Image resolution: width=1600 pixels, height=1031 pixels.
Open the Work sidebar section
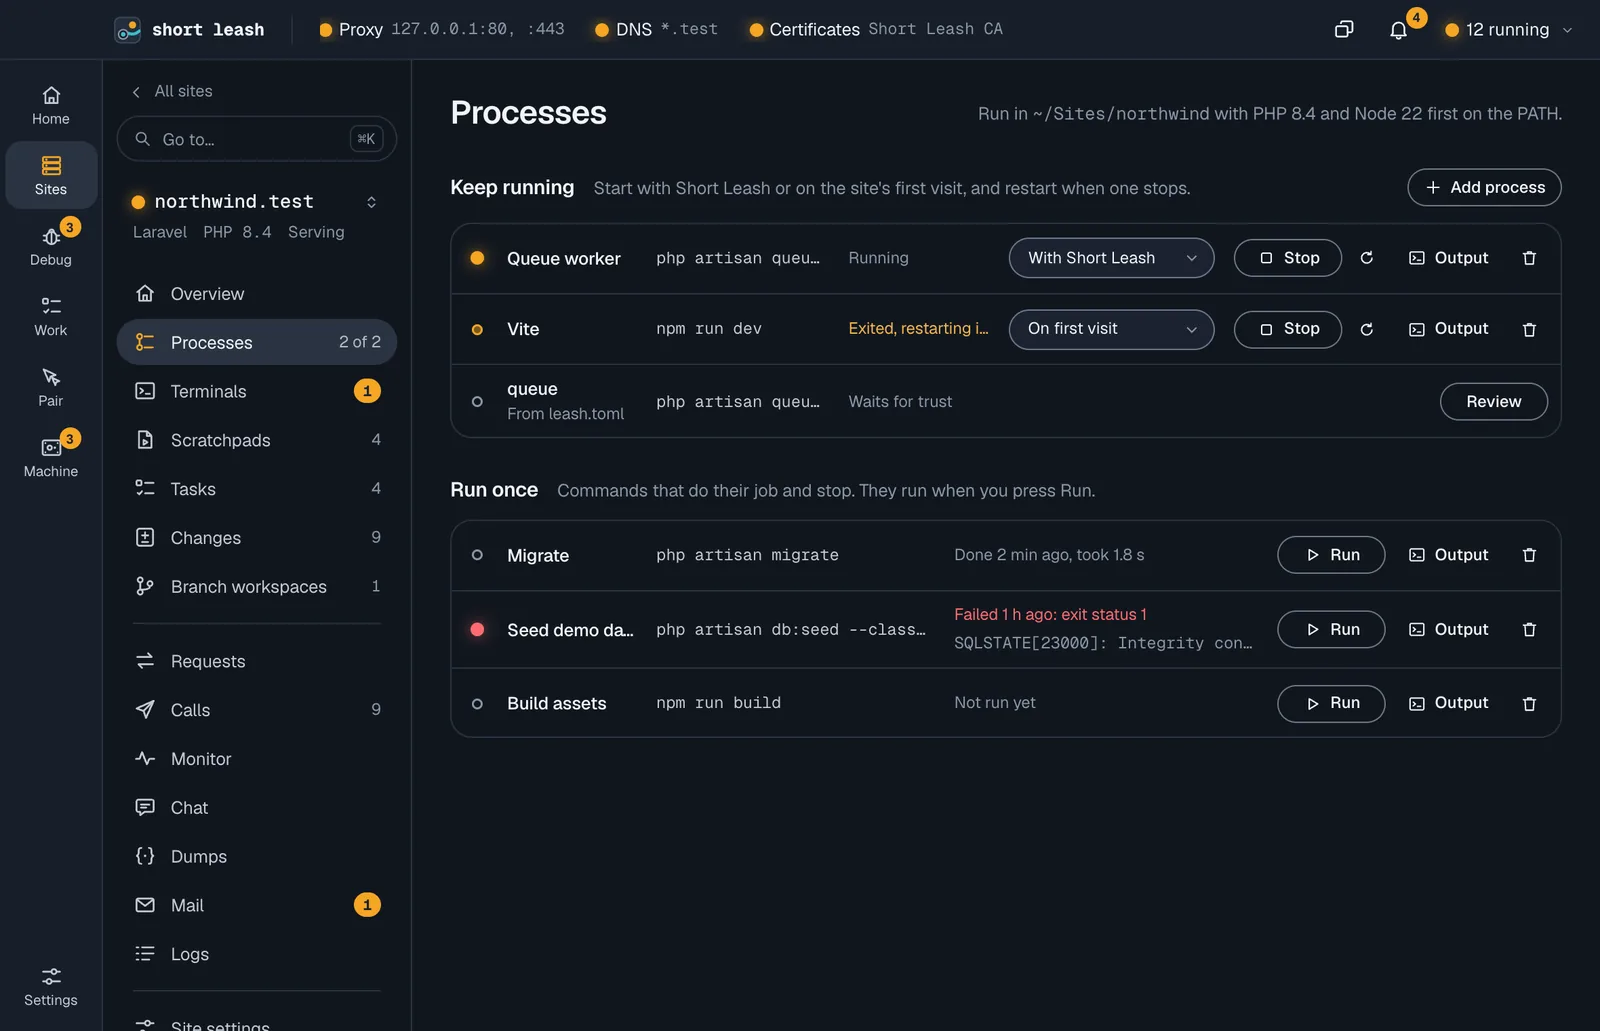pos(51,316)
